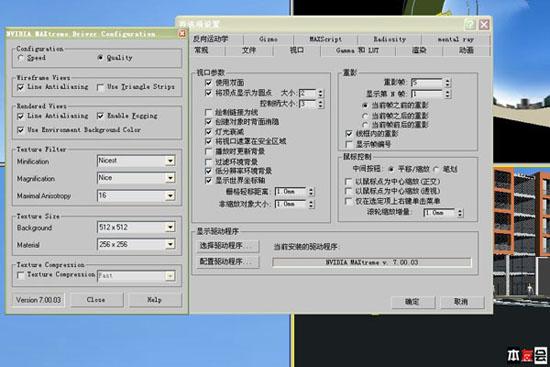Adjust the 大小 vertex size spinner arrows
Image resolution: width=550 pixels, height=367 pixels.
(320, 93)
